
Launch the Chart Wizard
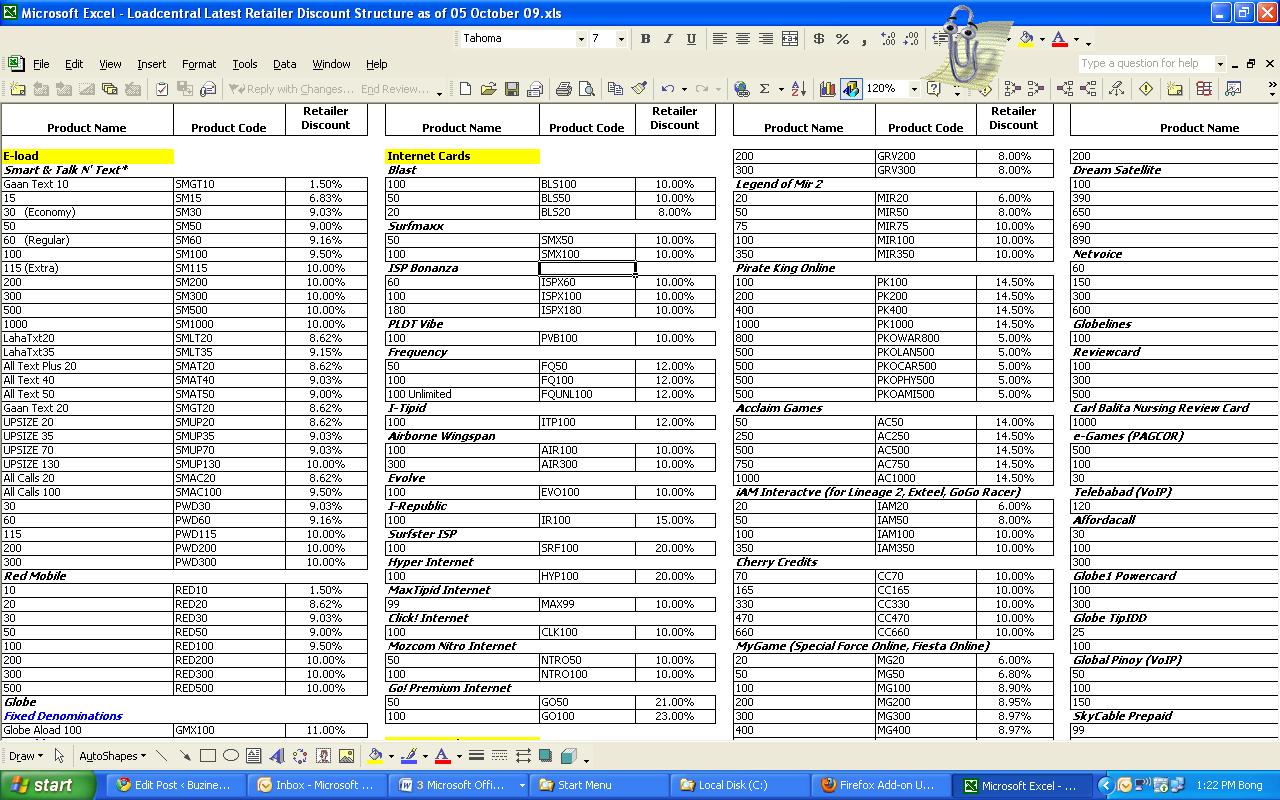pyautogui.click(x=827, y=89)
